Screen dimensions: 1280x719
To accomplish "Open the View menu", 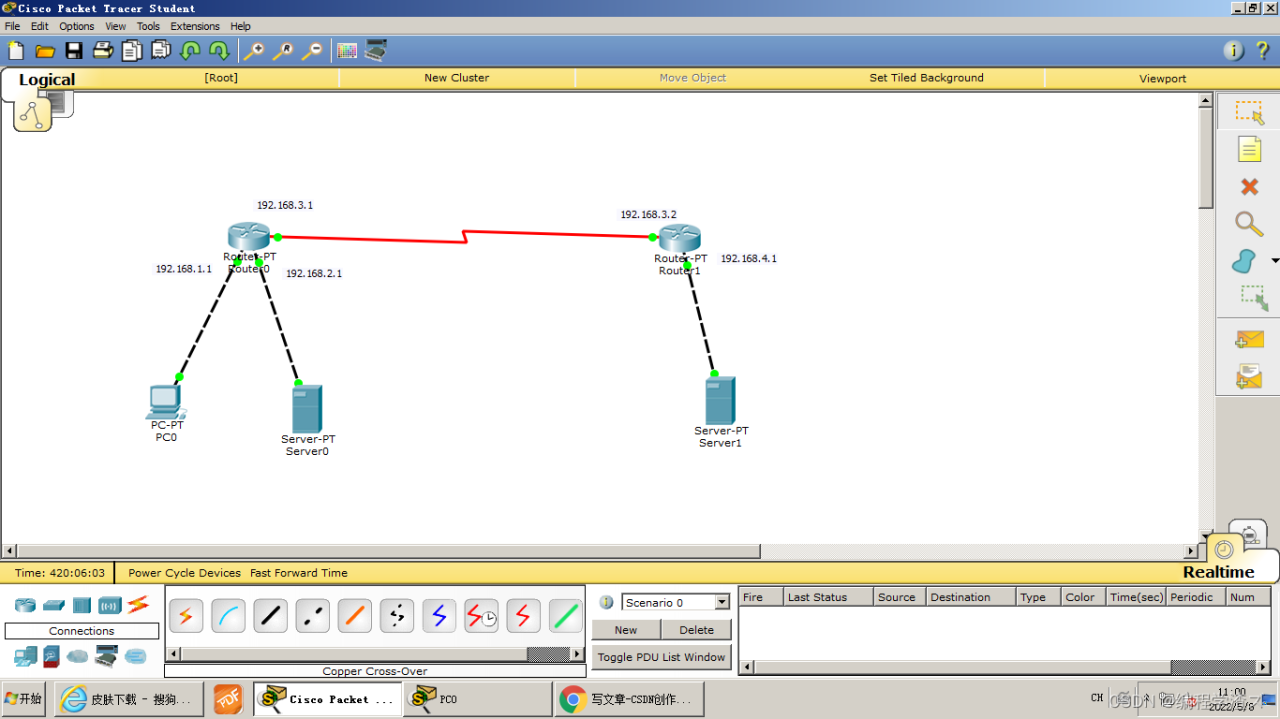I will (x=116, y=26).
